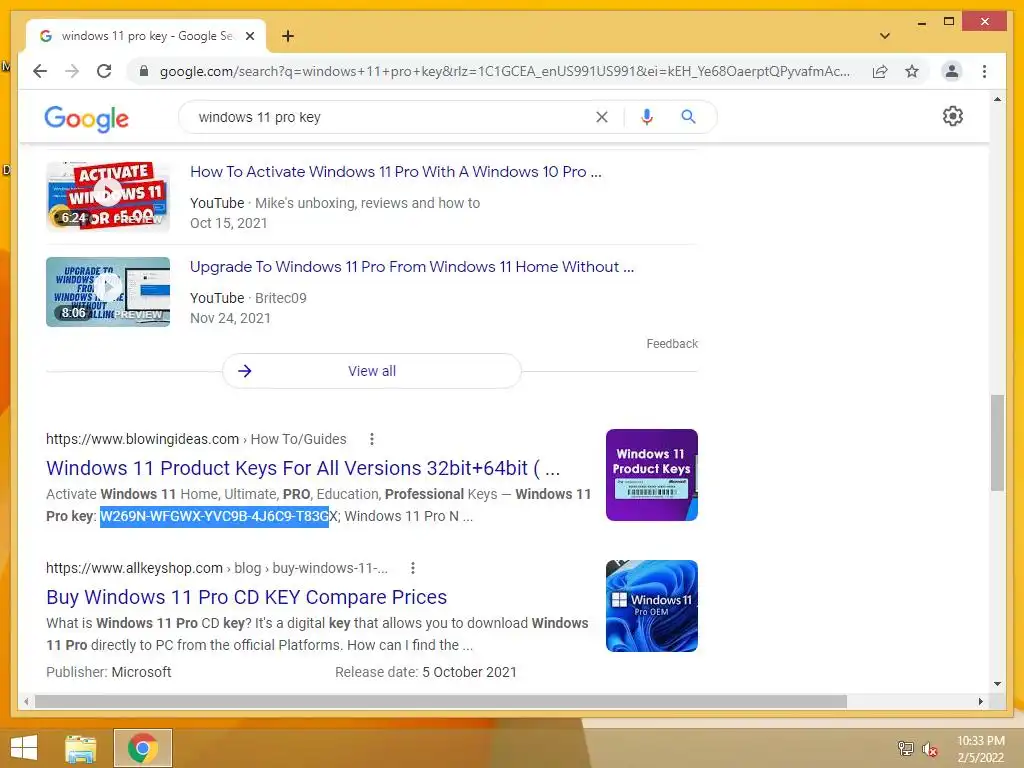Viewport: 1024px width, 768px height.
Task: Open File Explorer from the taskbar
Action: [80, 748]
